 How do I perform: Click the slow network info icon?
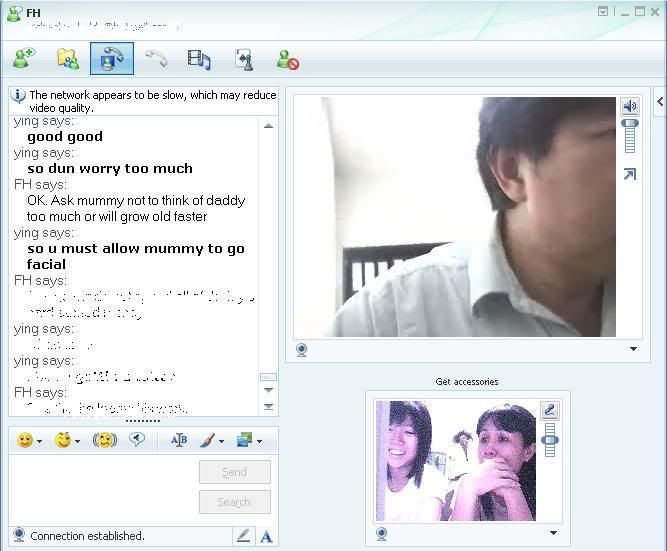[18, 96]
